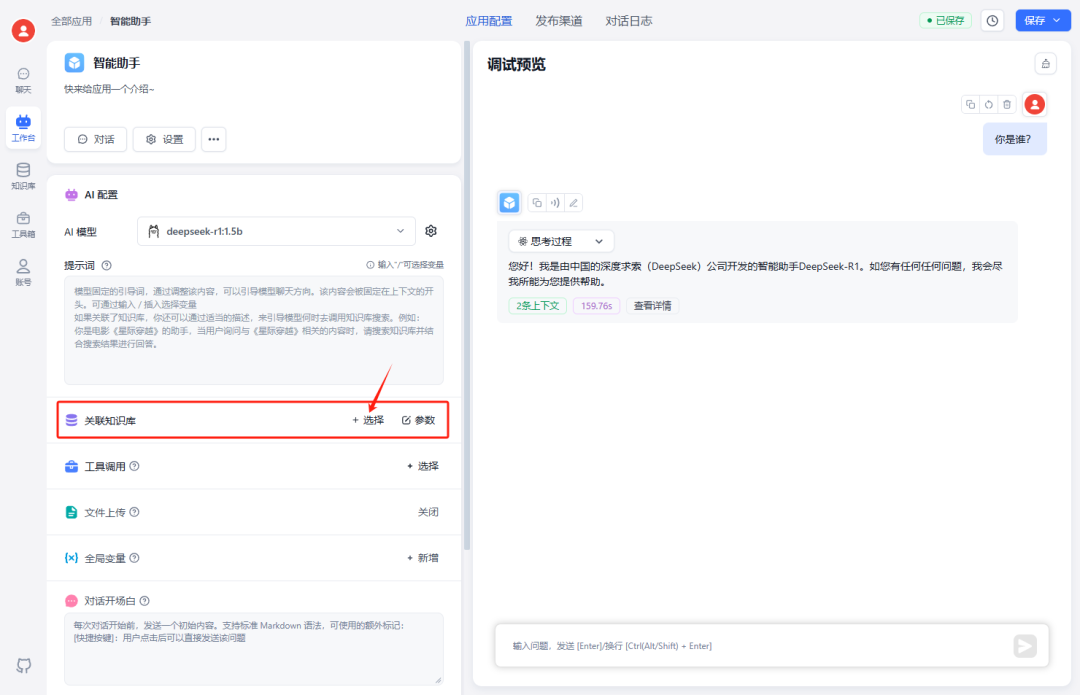Show help for 对话开场白
The image size is (1080, 695).
(x=145, y=601)
